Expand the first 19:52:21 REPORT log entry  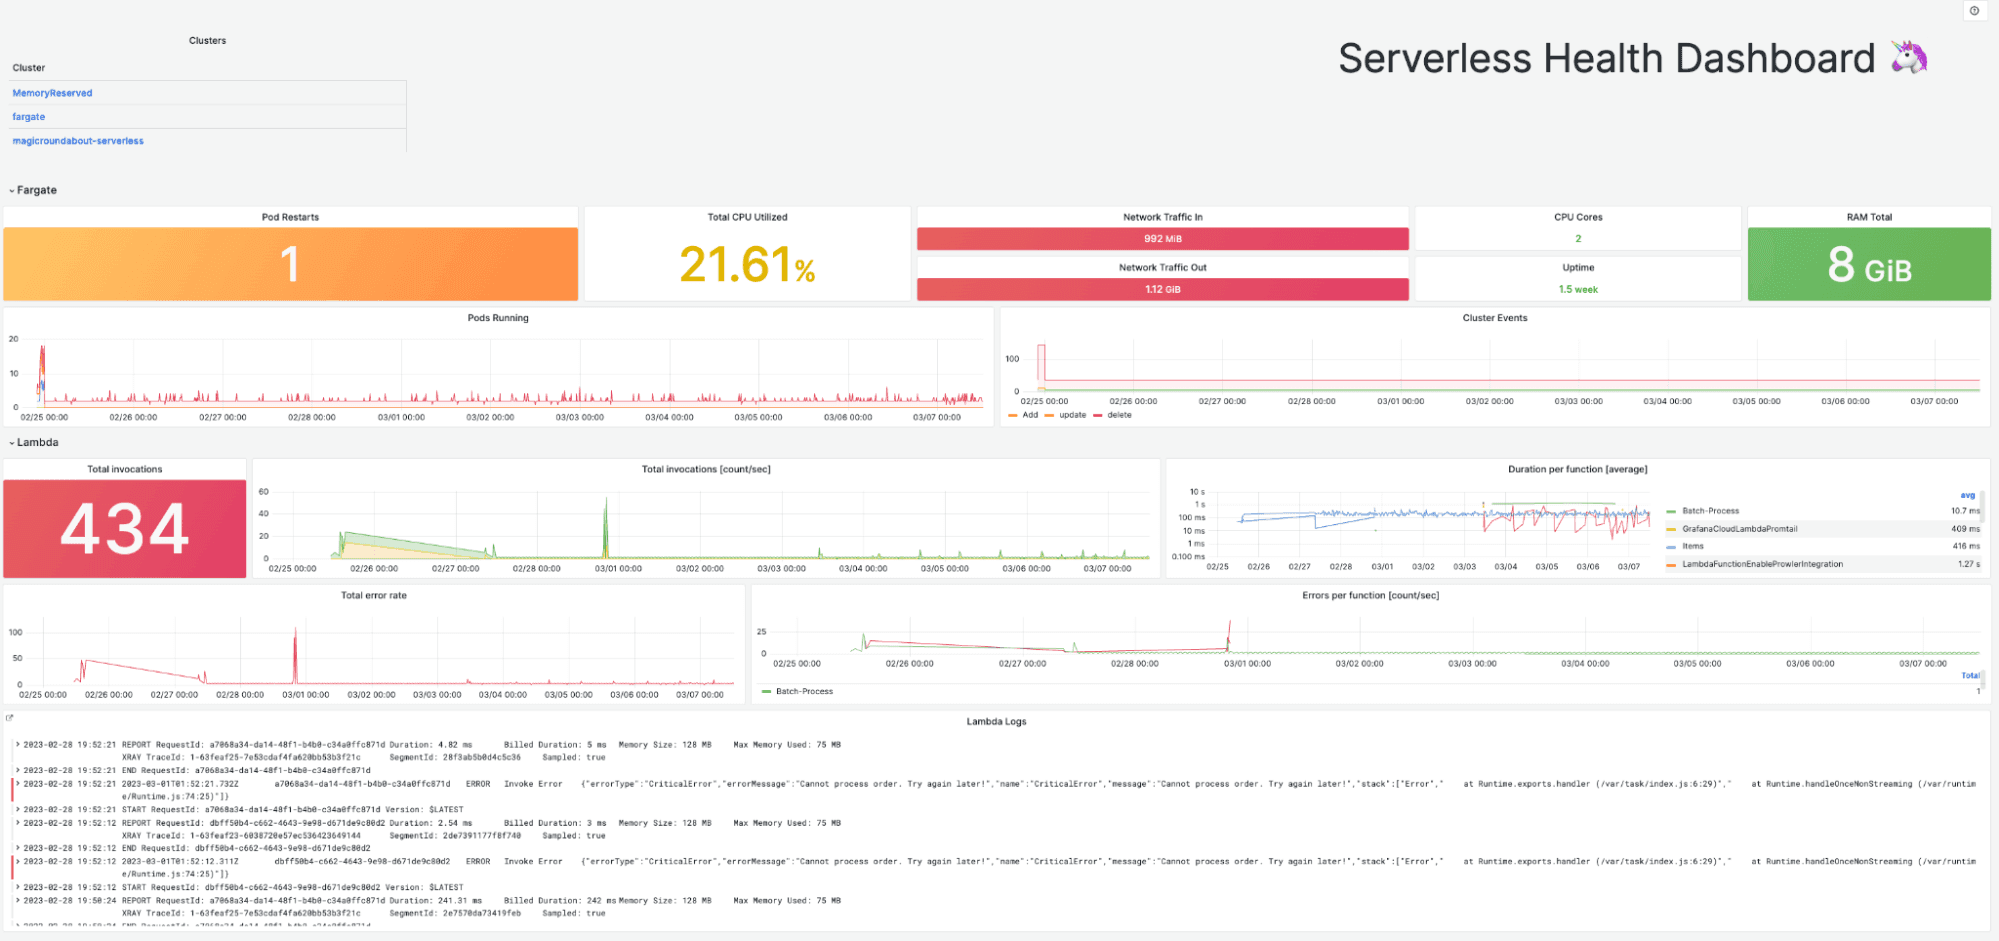click(x=18, y=744)
